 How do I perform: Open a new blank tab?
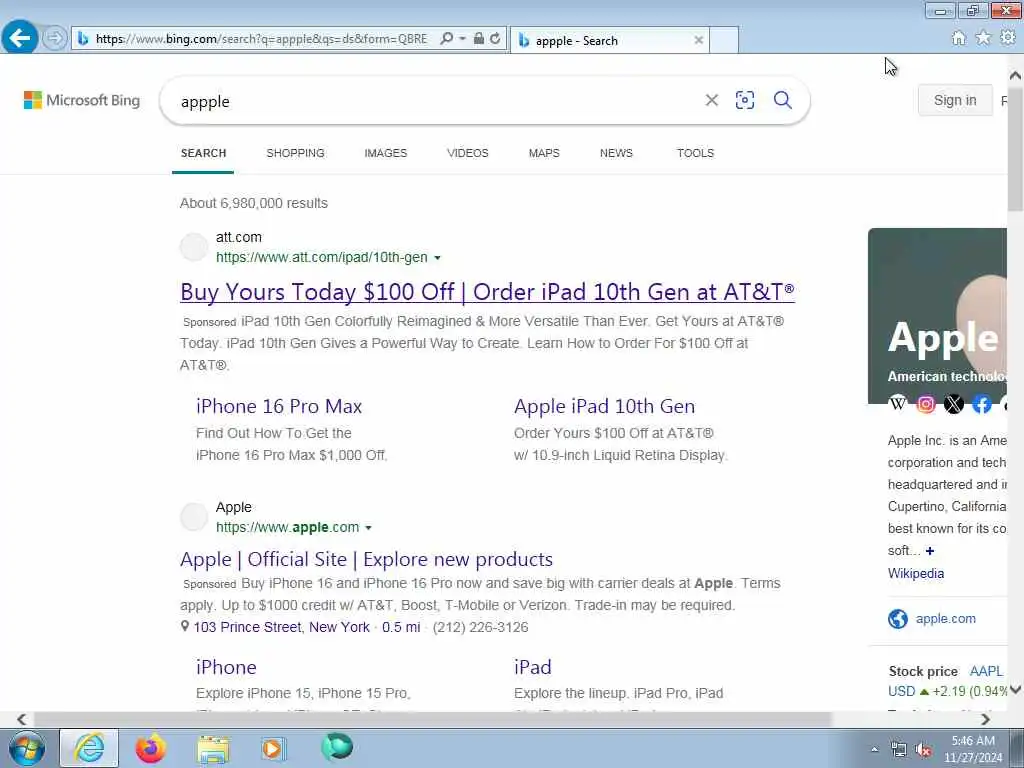pyautogui.click(x=724, y=40)
